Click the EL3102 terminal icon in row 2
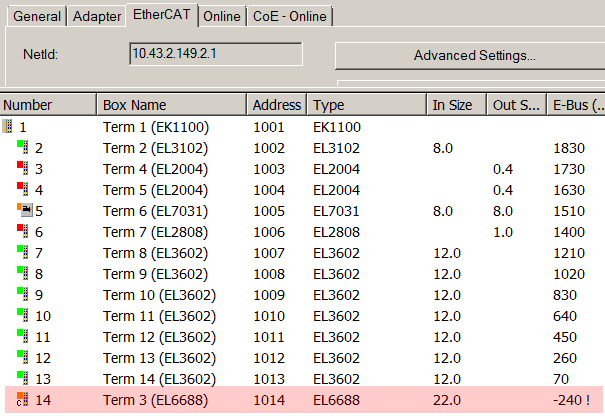Image resolution: width=605 pixels, height=418 pixels. [23, 148]
